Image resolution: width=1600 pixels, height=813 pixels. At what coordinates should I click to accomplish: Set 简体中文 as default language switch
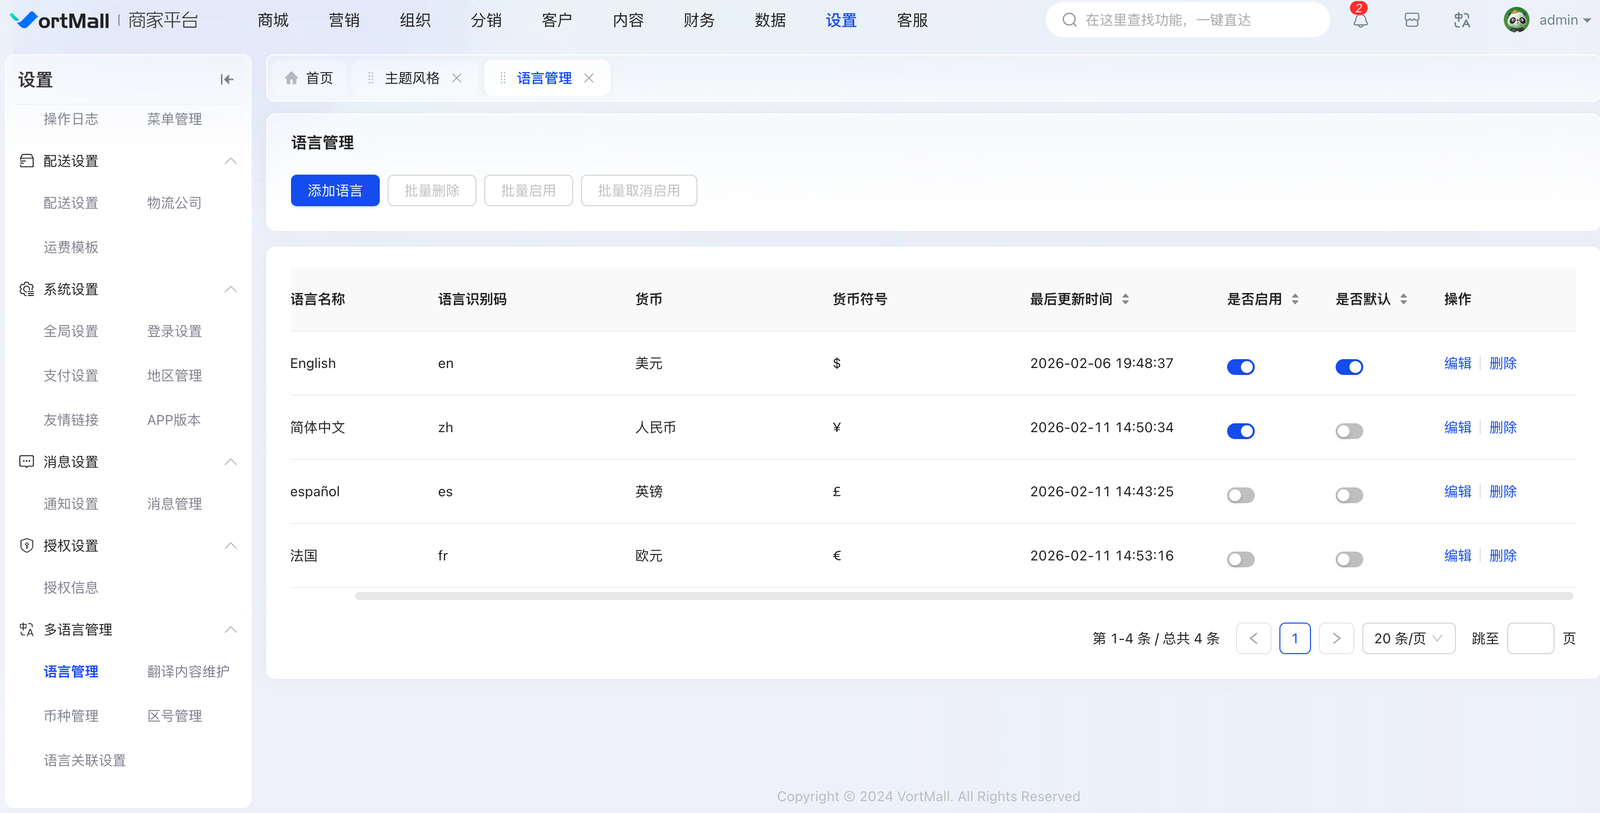(x=1349, y=431)
